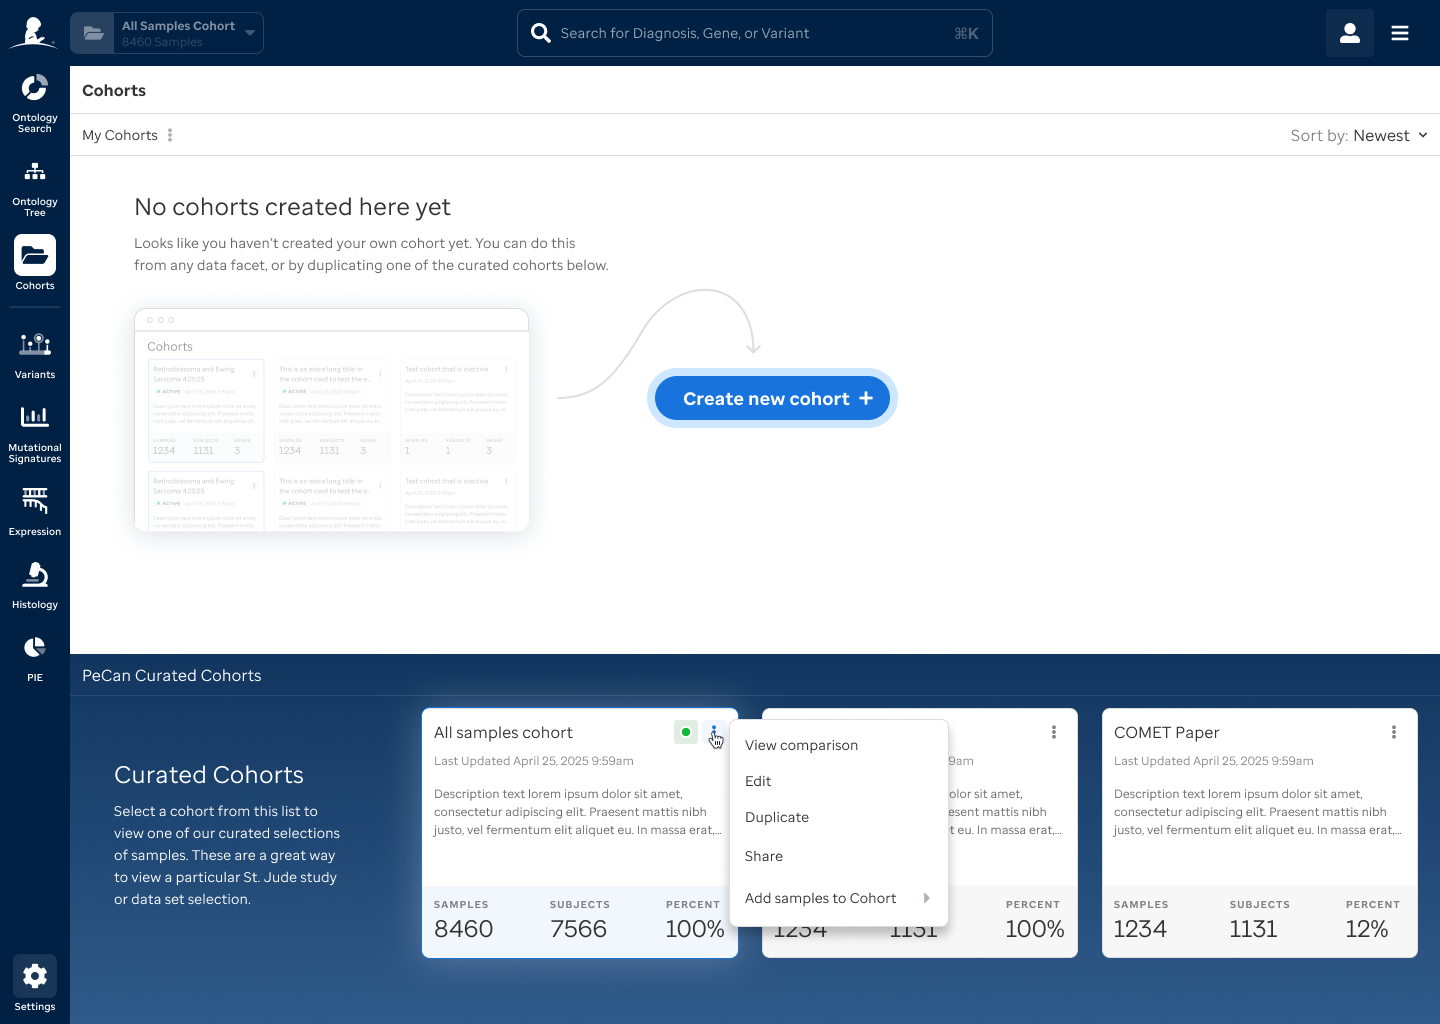The image size is (1440, 1024).
Task: Open the Ontology Tree view
Action: click(x=34, y=187)
